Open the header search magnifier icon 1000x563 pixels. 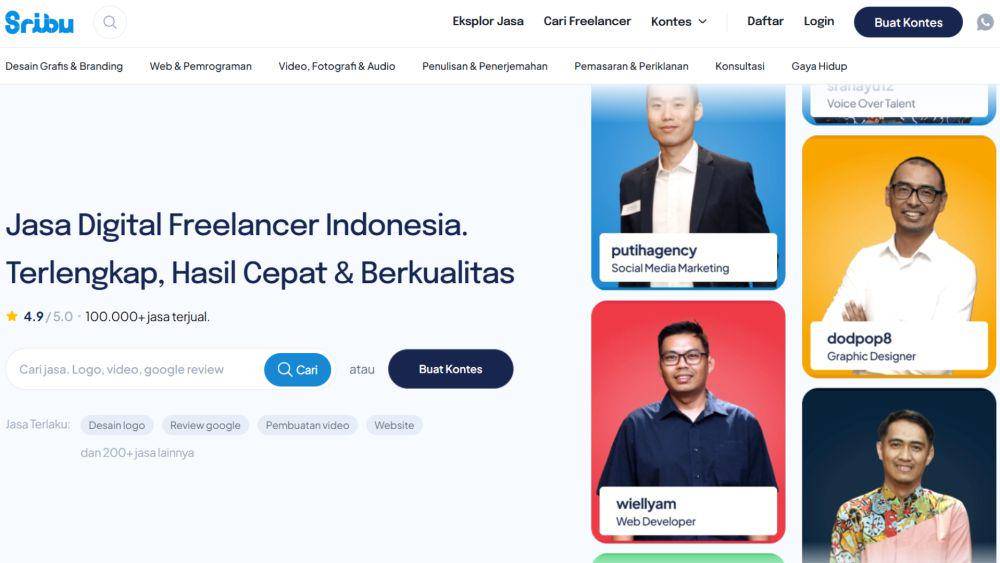pos(110,22)
